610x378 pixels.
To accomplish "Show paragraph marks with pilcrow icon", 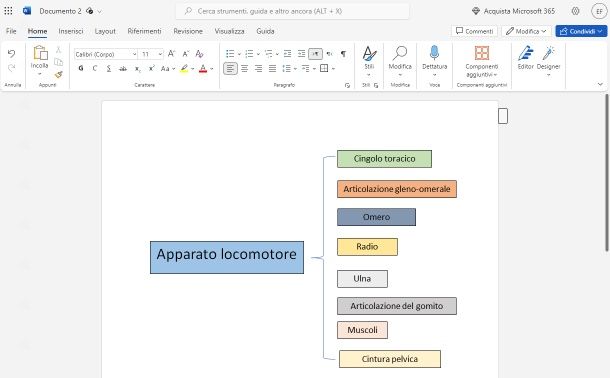I will coord(343,54).
